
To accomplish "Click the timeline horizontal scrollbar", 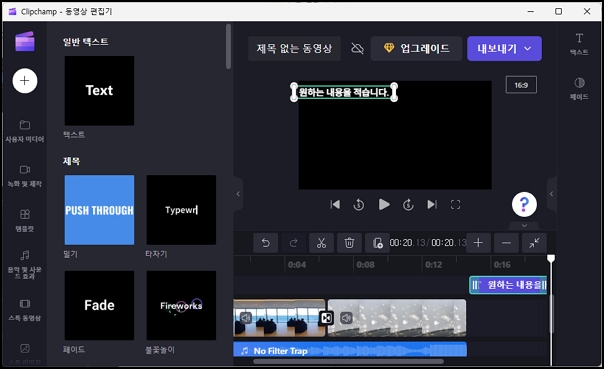I will click(x=348, y=361).
